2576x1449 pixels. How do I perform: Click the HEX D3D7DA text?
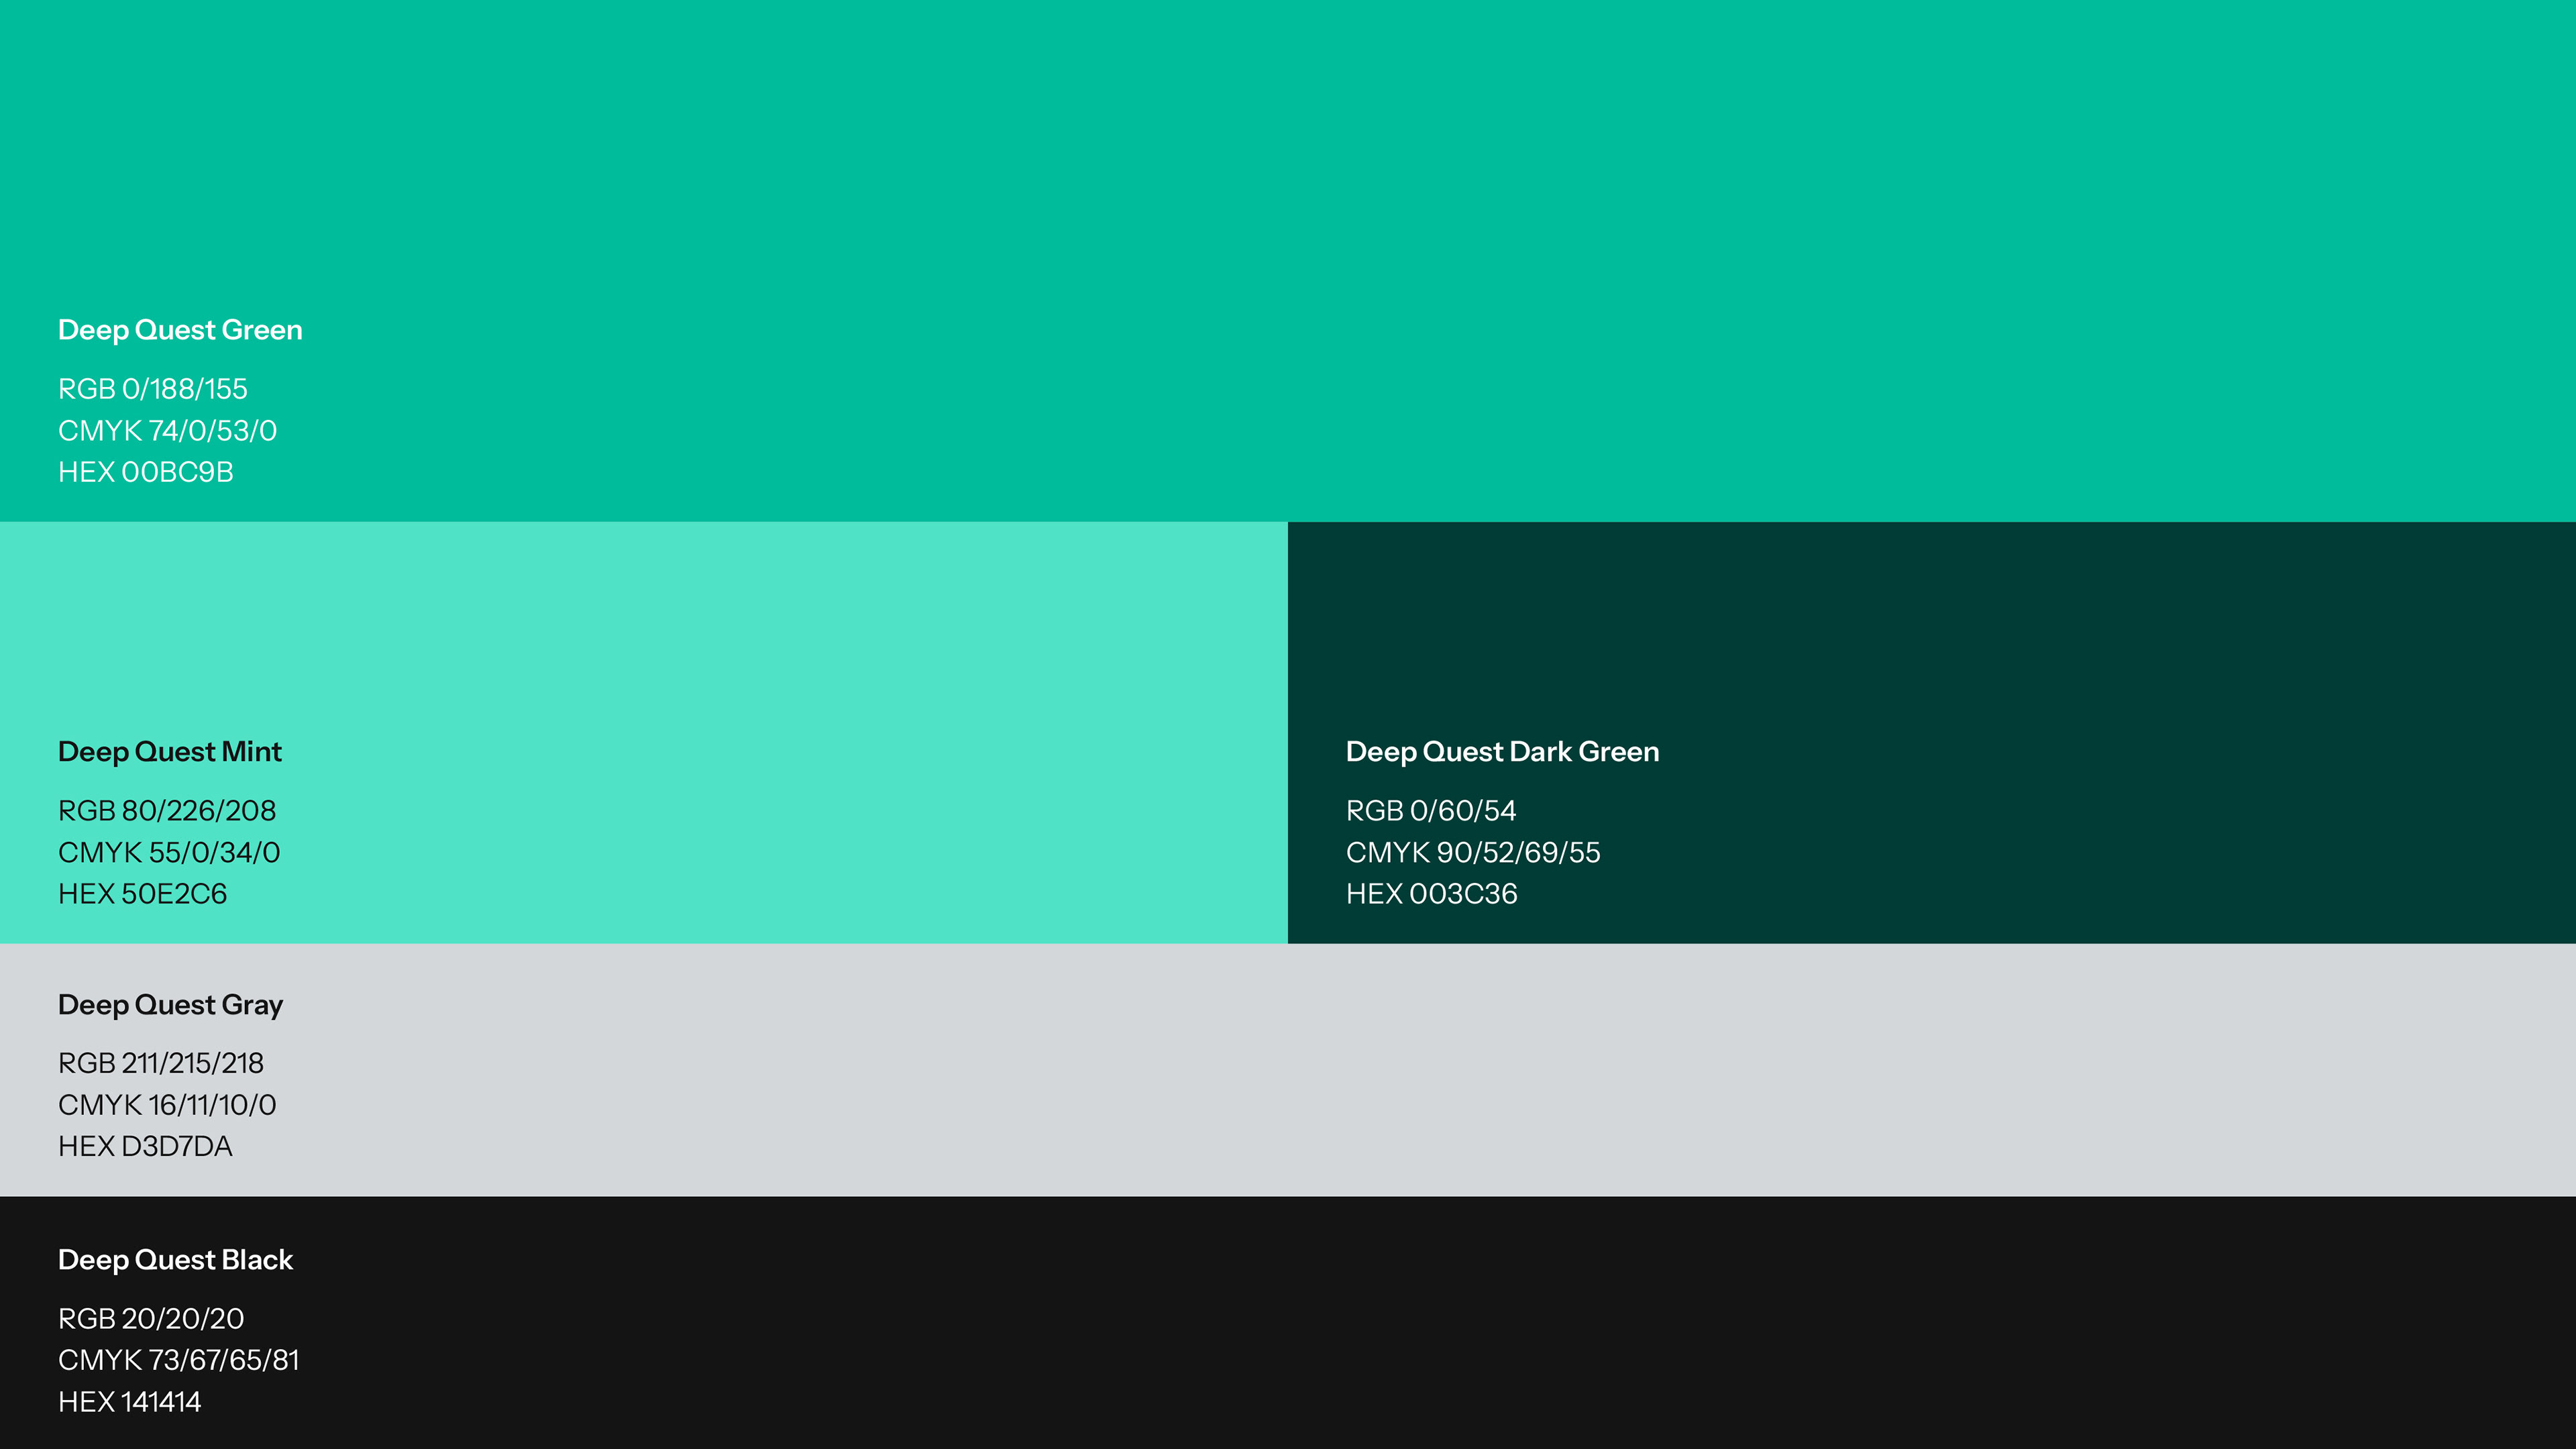146,1147
